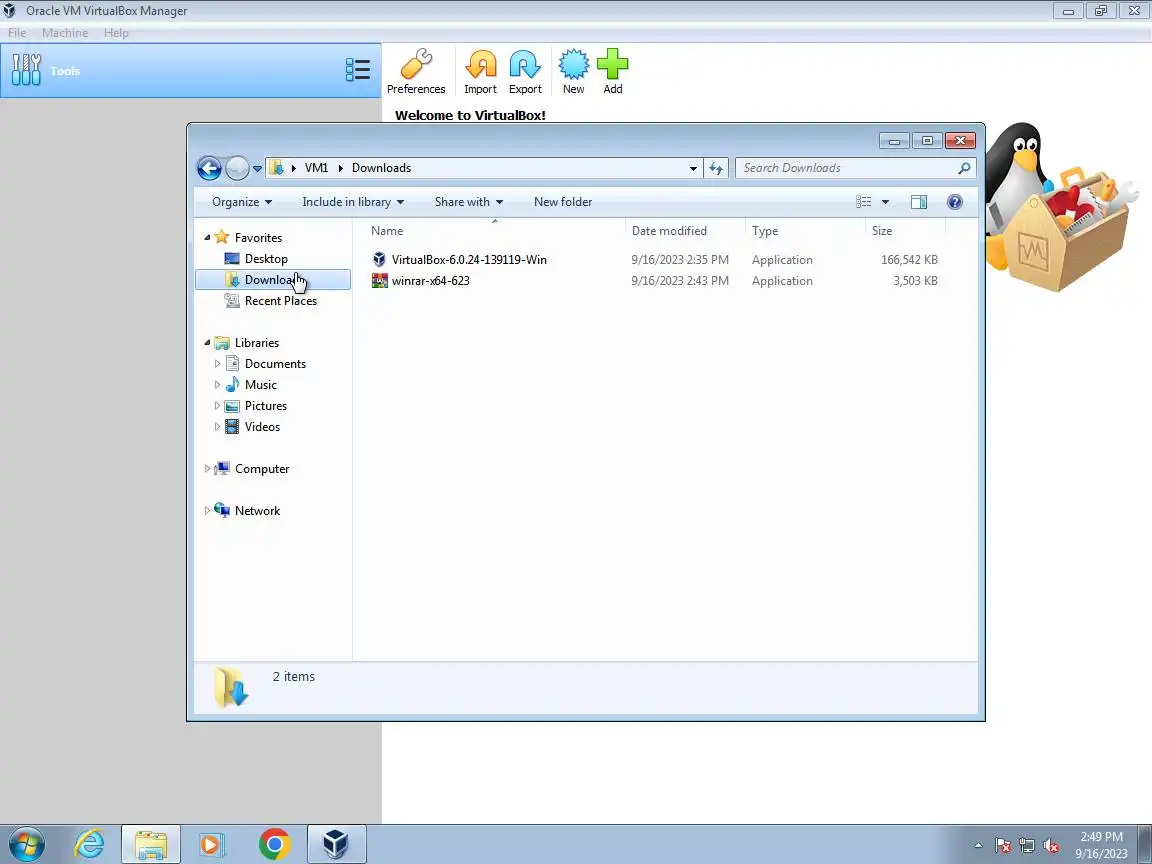Image resolution: width=1152 pixels, height=864 pixels.
Task: Select the VirtualBox-6.0.24-139119-Win file
Action: tap(469, 259)
